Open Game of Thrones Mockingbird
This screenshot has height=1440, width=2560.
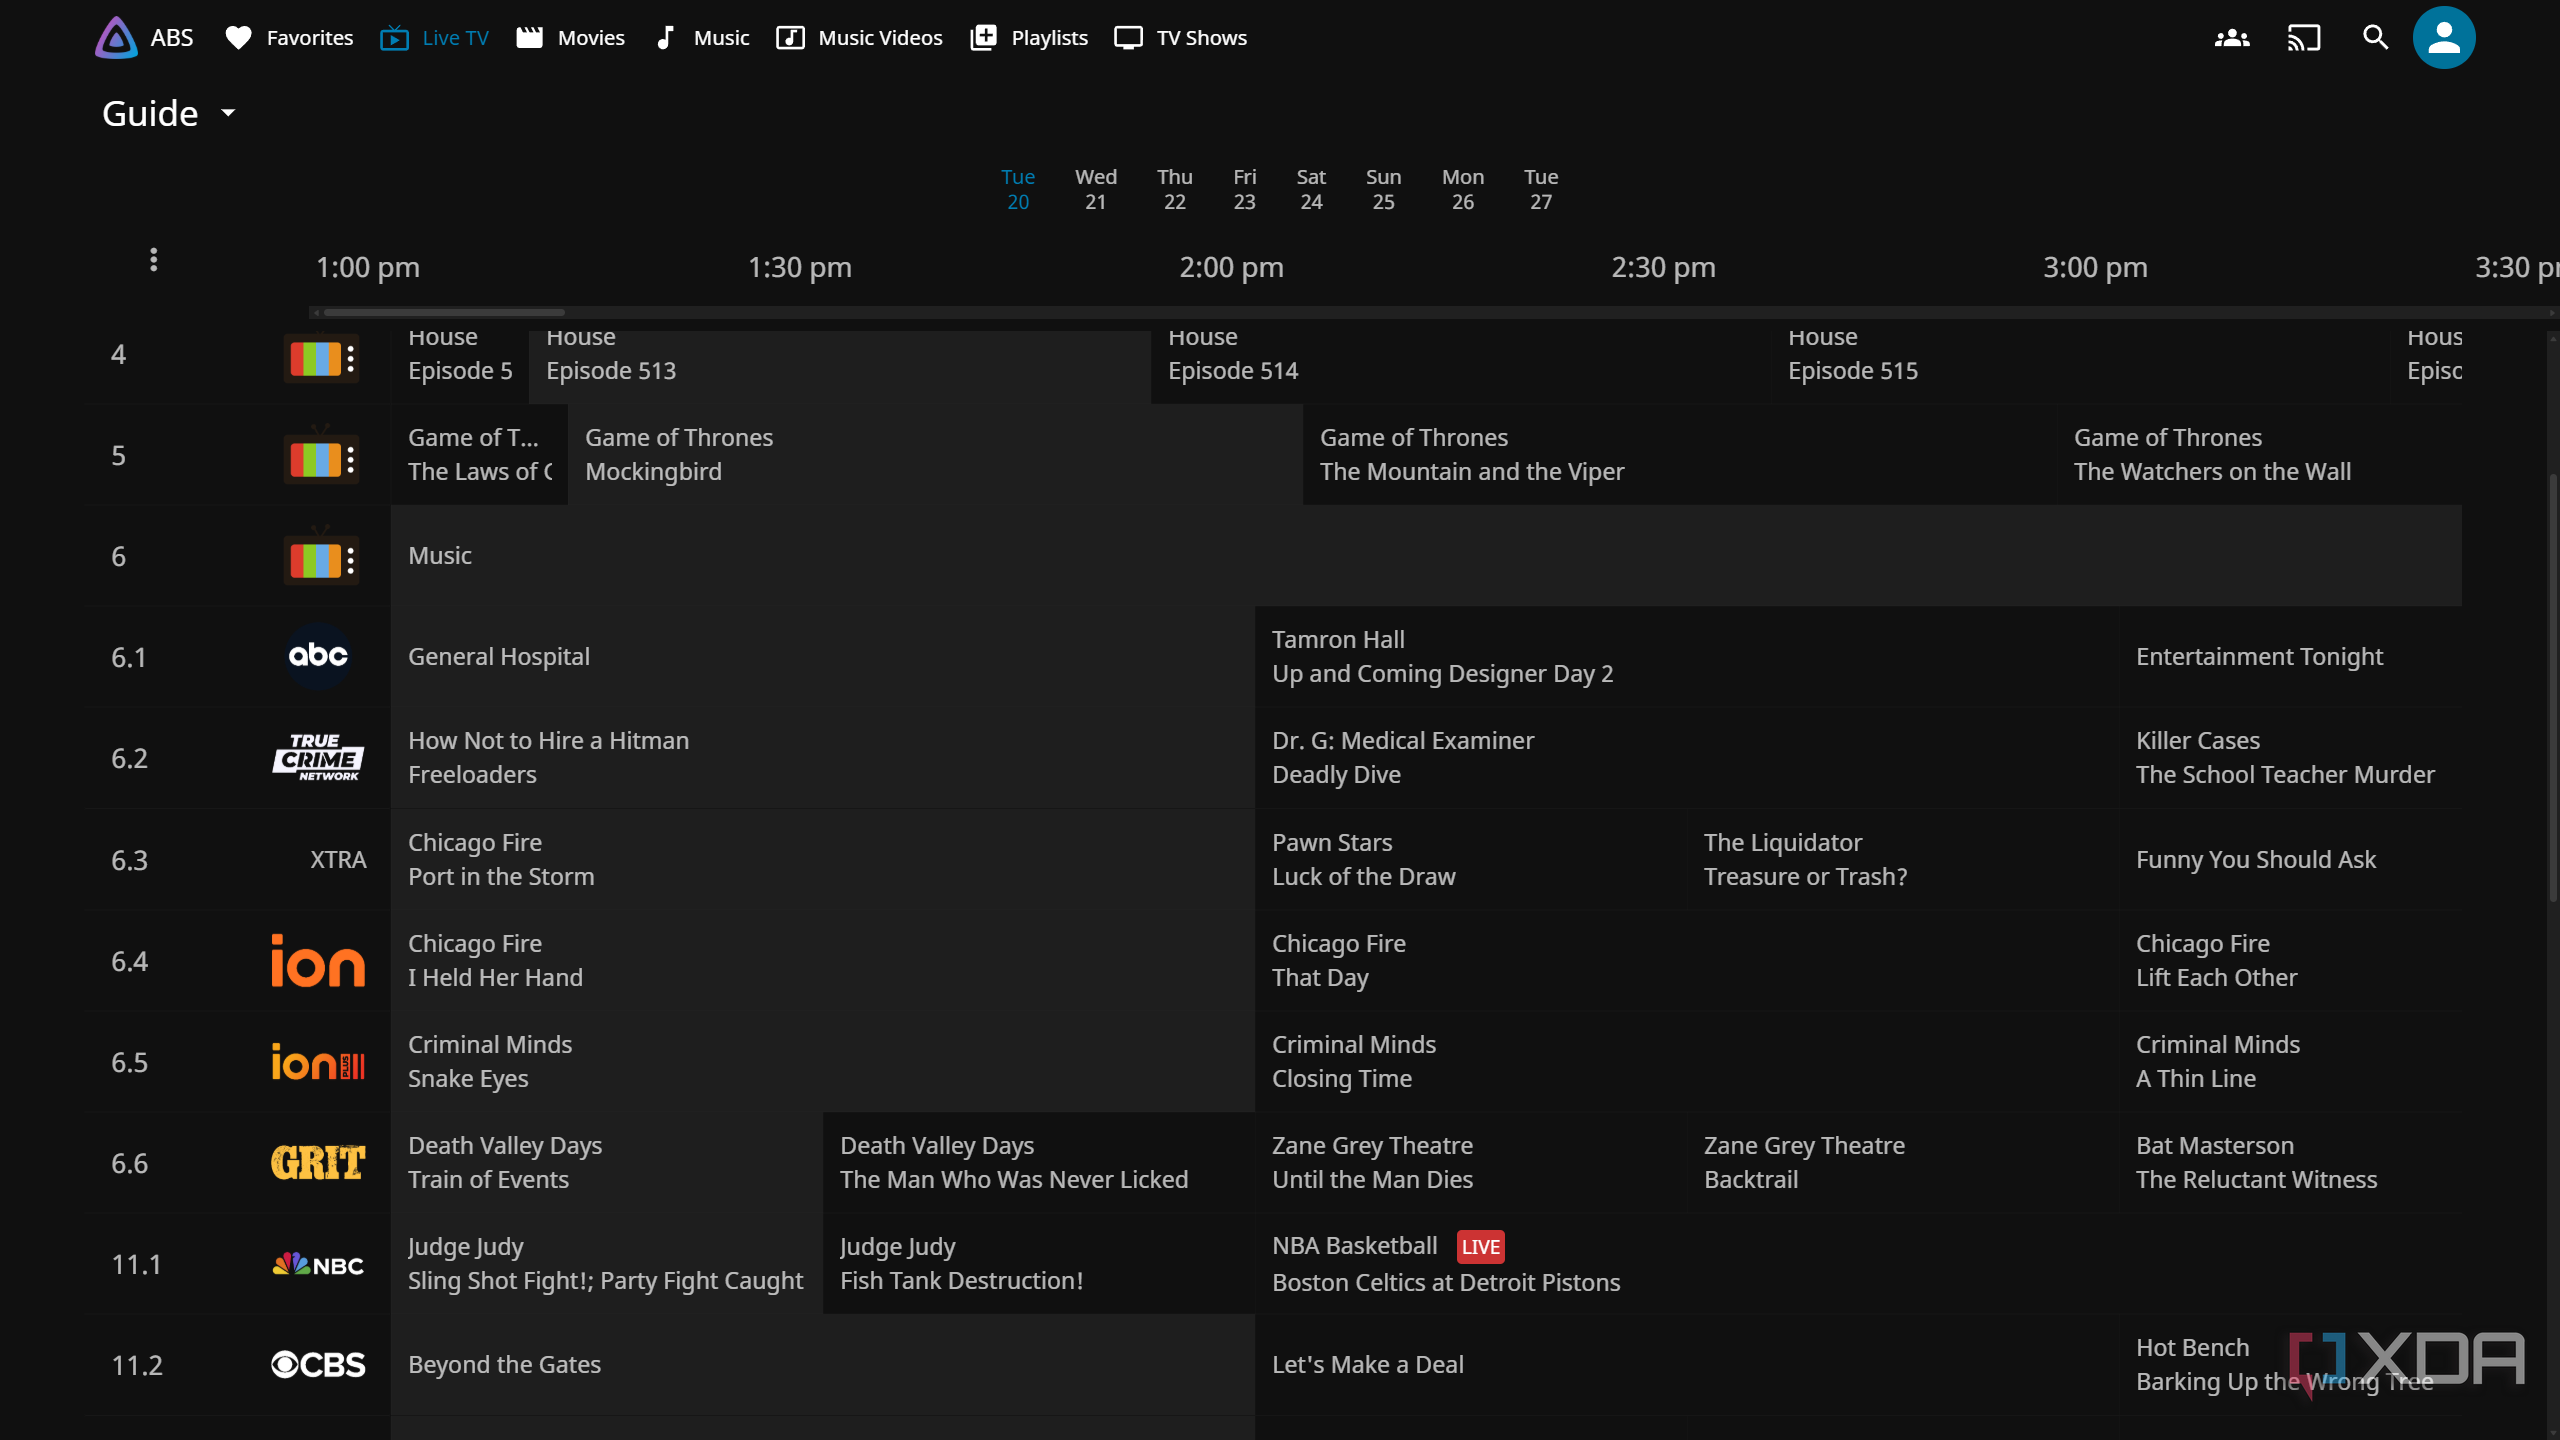tap(935, 454)
